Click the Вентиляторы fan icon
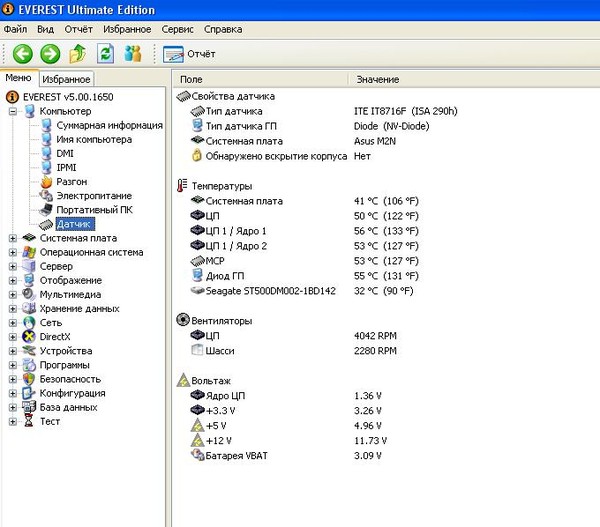Image resolution: width=600 pixels, height=527 pixels. click(183, 320)
